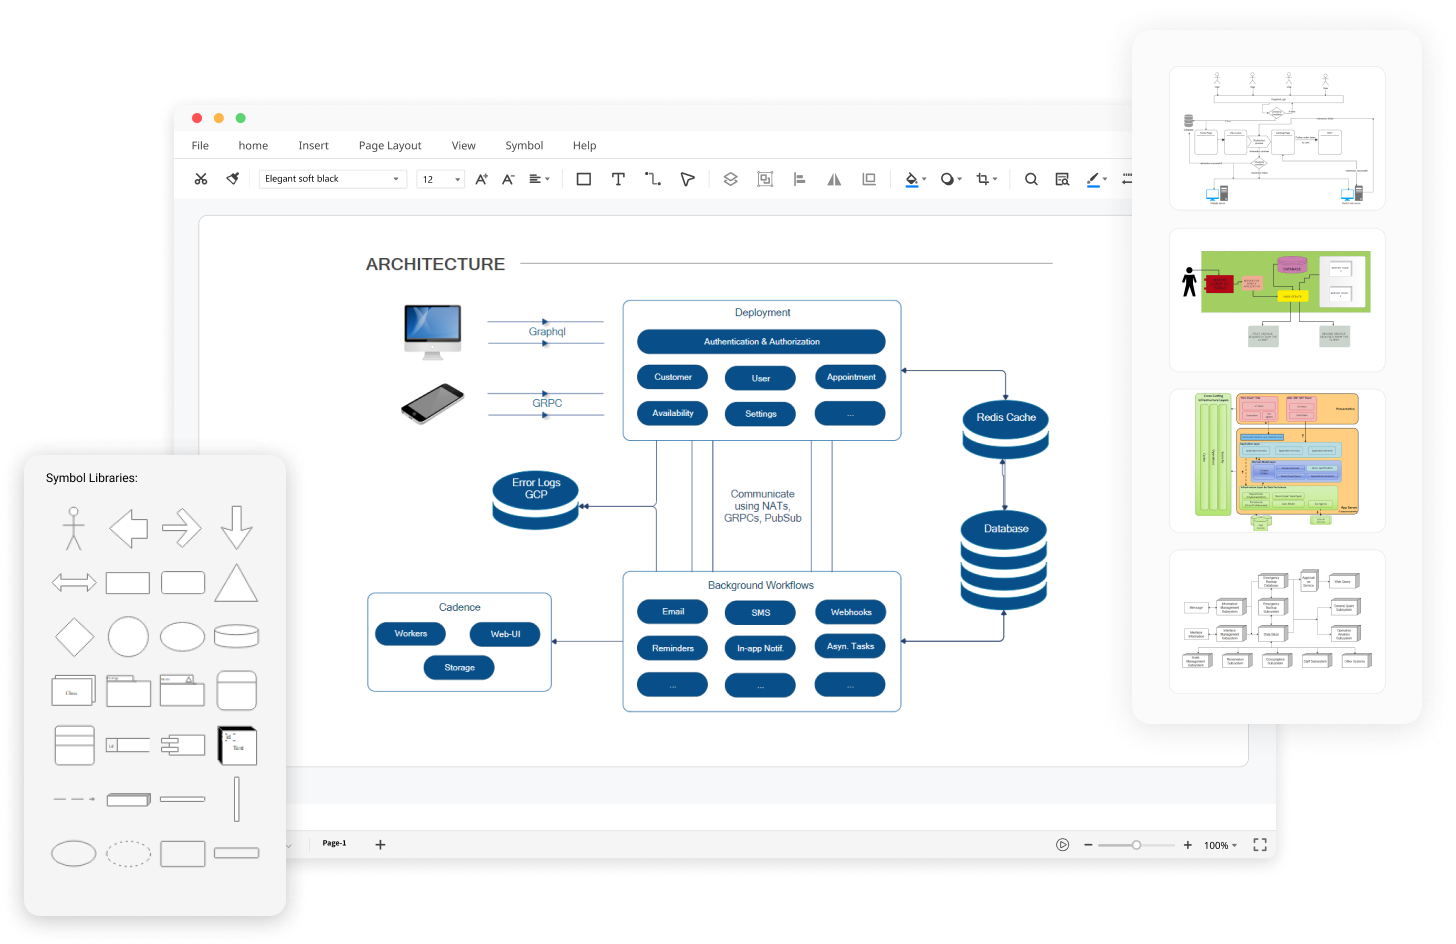Open the green background template thumbnail

(x=1277, y=300)
